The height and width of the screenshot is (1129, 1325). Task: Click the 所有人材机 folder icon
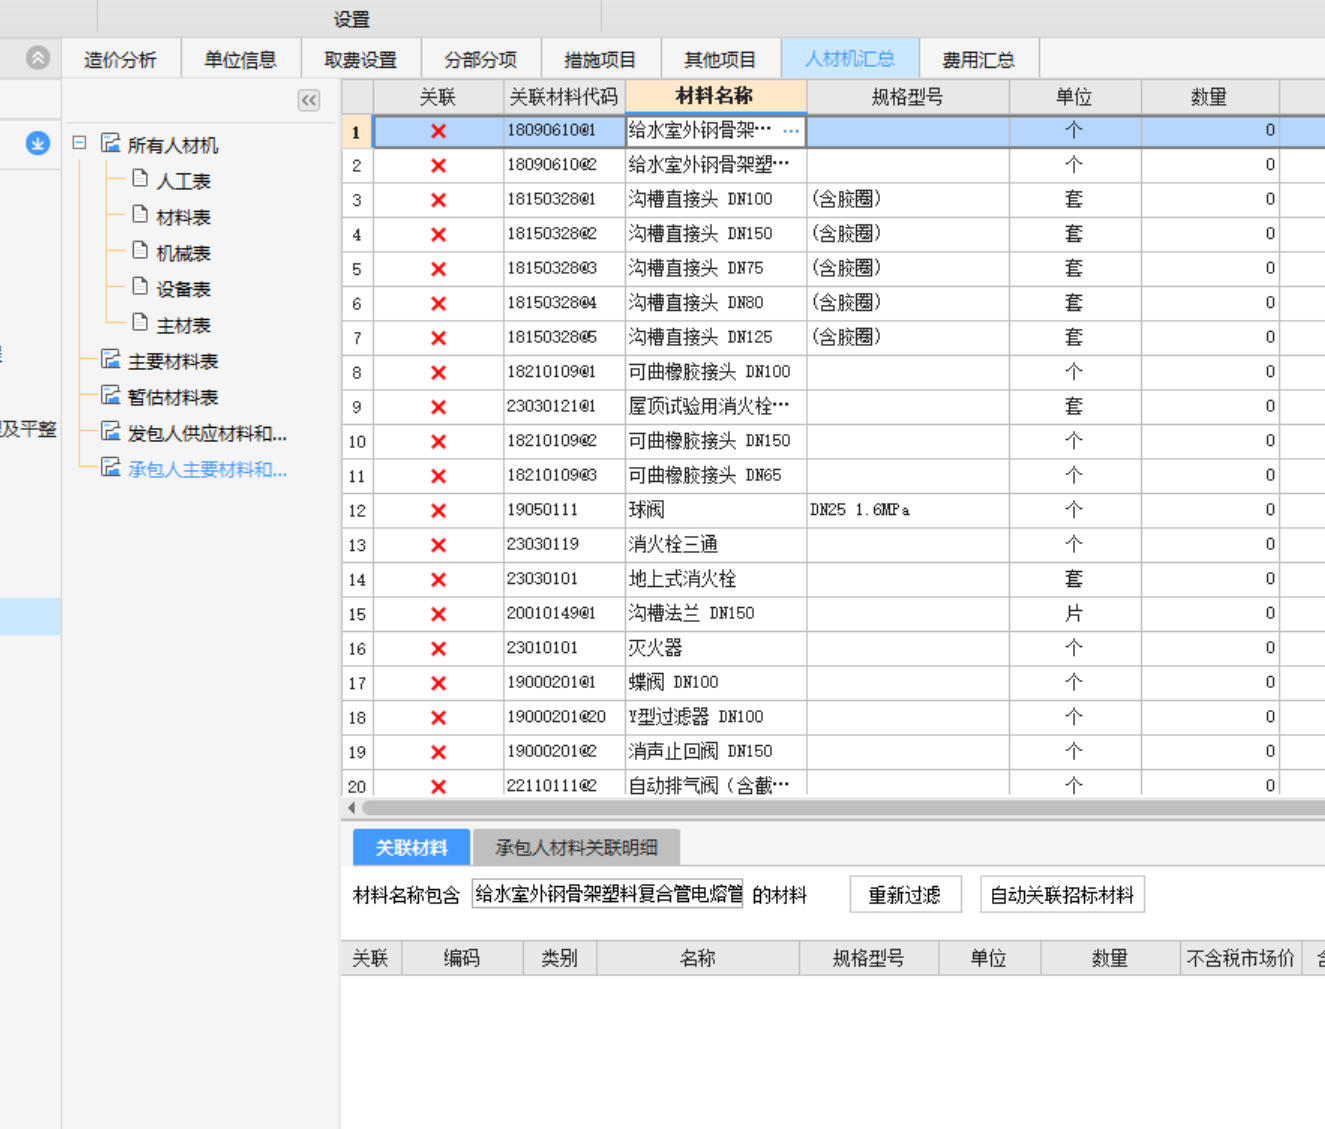click(111, 144)
